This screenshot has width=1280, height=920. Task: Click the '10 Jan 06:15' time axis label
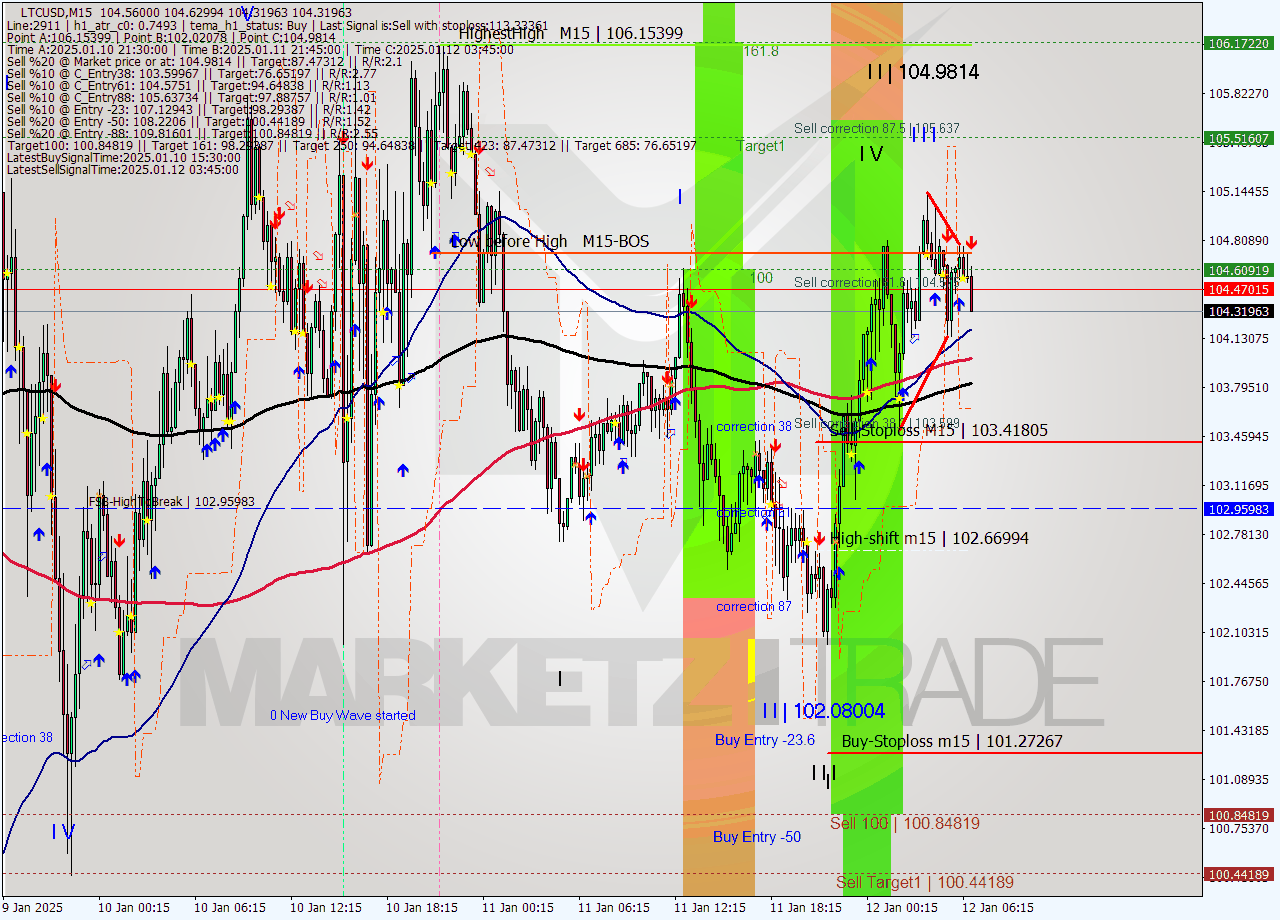click(x=229, y=908)
